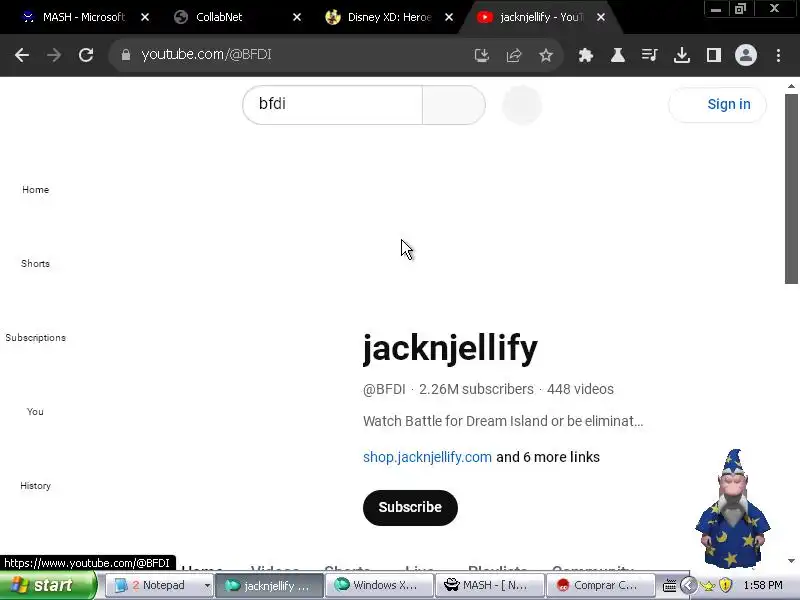Open the Windows start button
The height and width of the screenshot is (600, 800).
(x=48, y=585)
